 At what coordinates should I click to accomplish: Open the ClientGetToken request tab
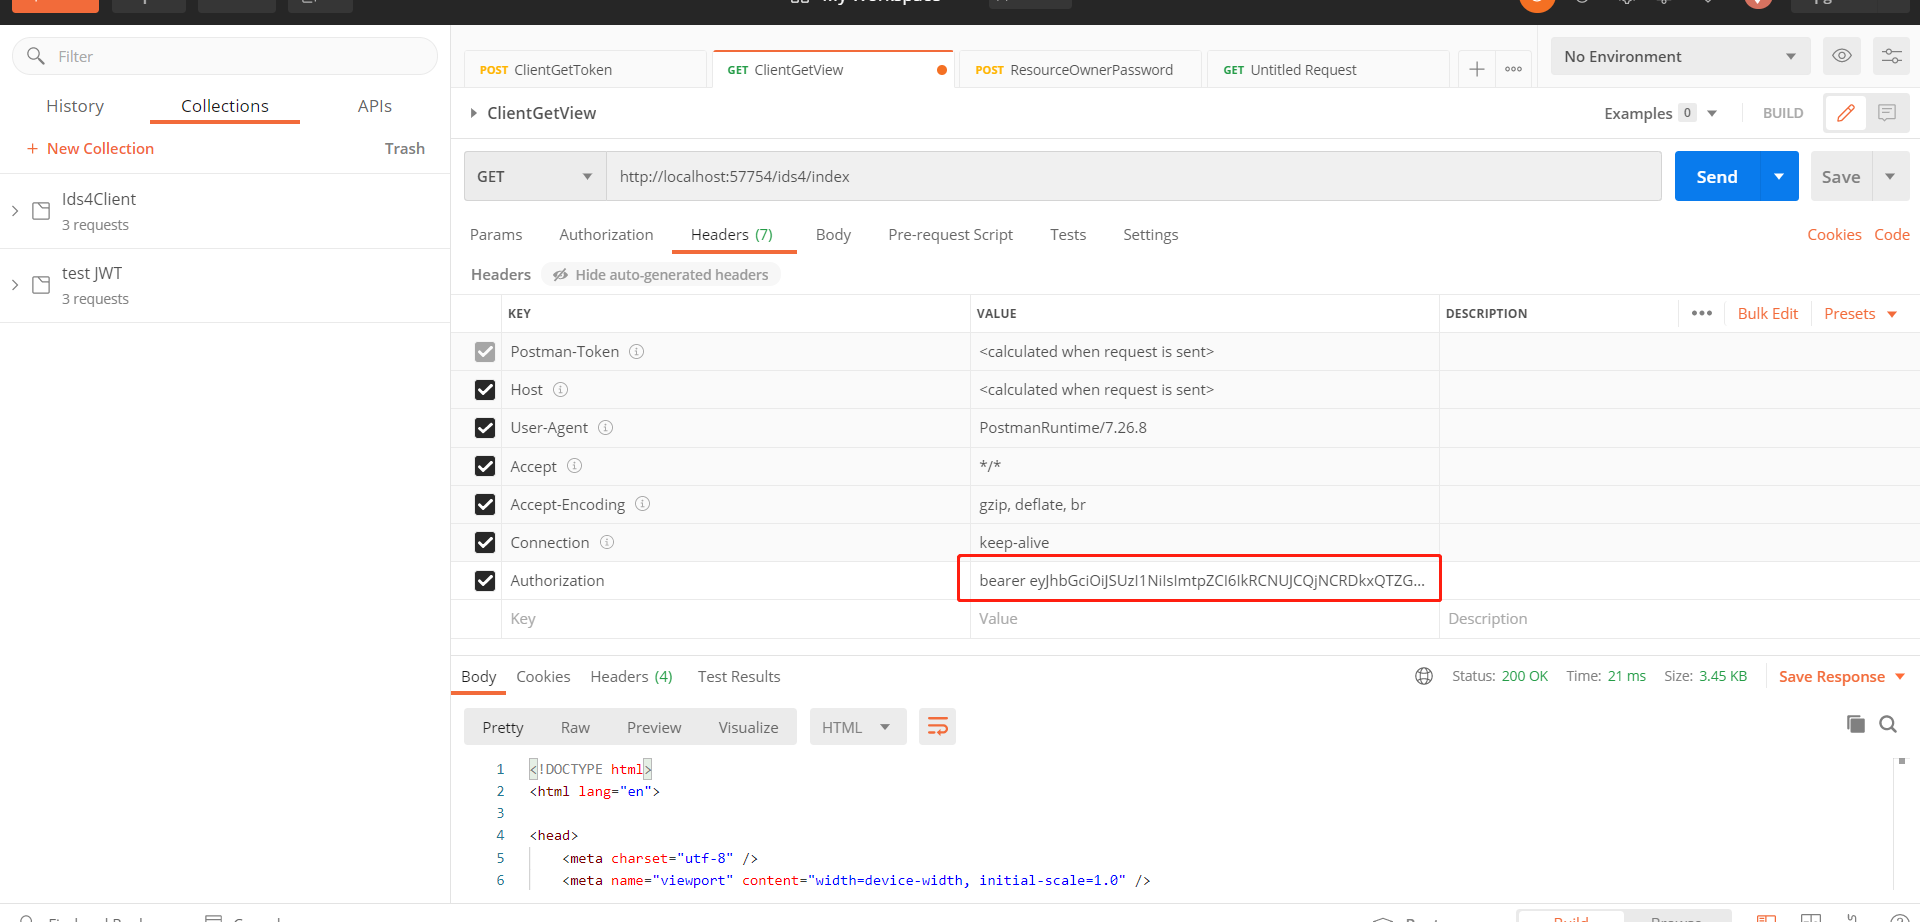(585, 69)
